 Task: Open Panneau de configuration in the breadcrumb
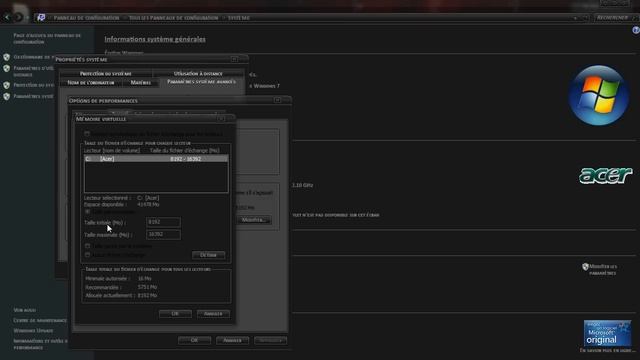click(87, 18)
